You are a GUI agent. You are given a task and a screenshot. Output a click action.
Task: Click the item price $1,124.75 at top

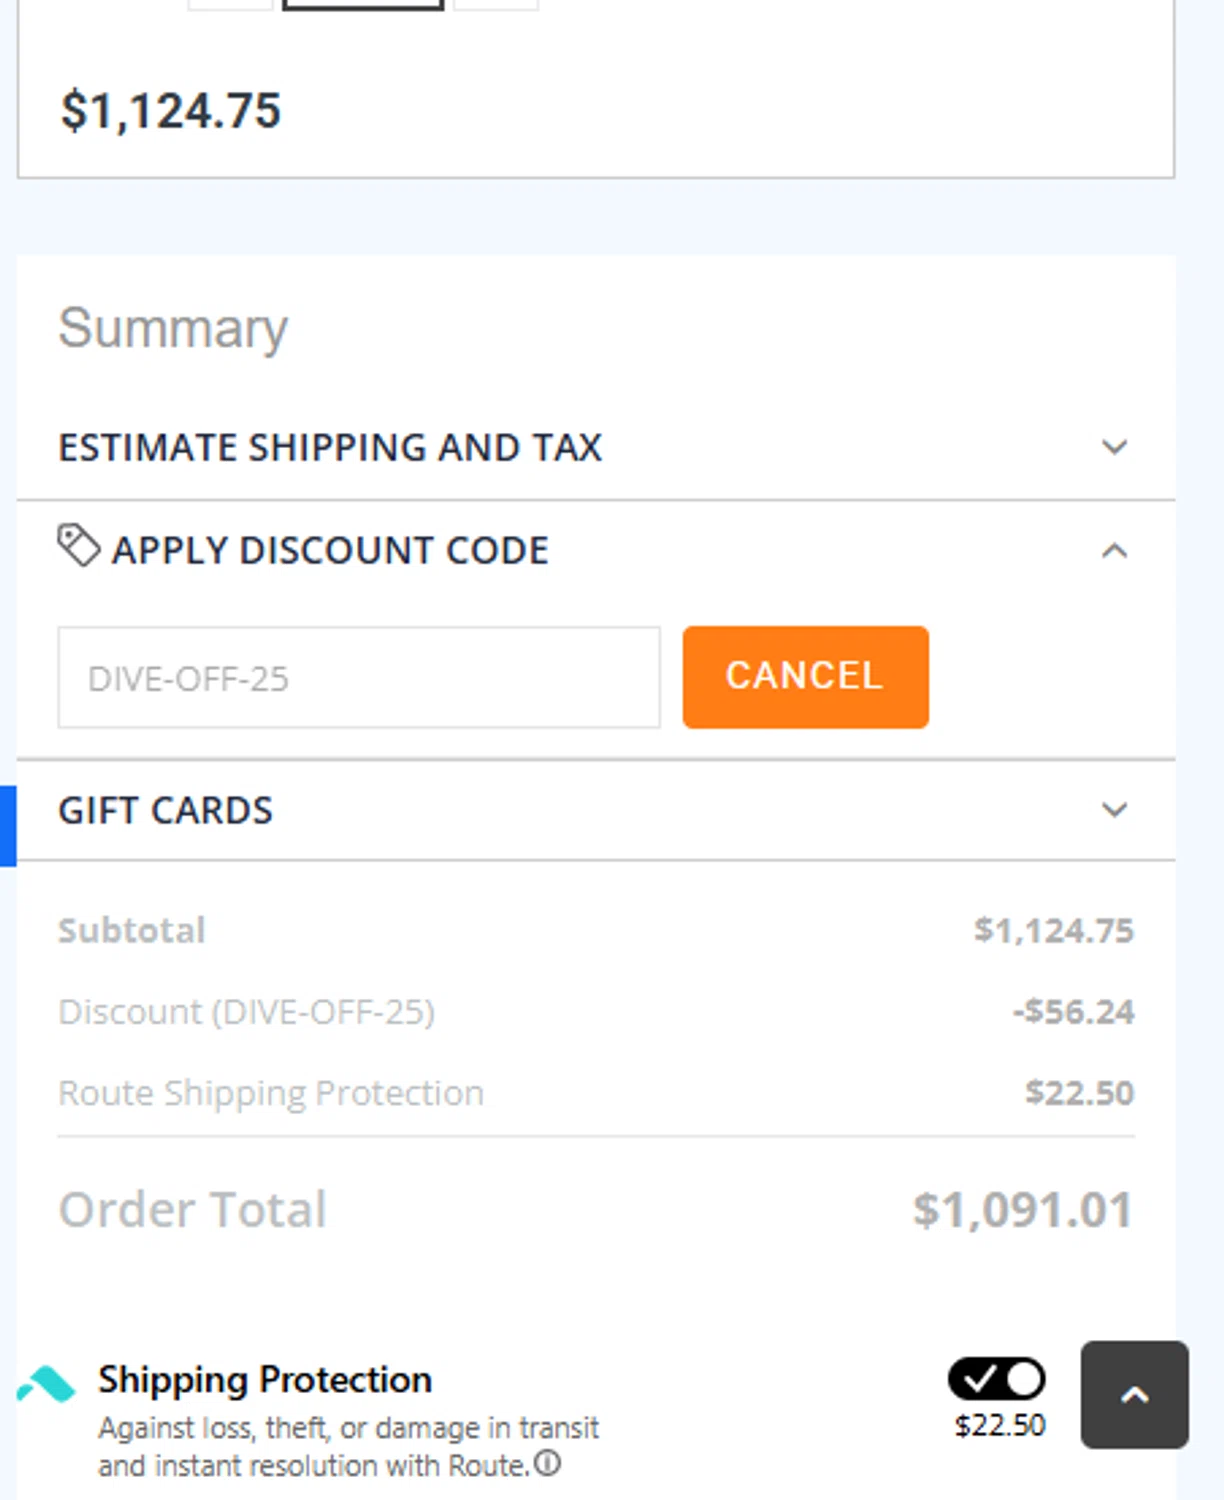click(171, 110)
